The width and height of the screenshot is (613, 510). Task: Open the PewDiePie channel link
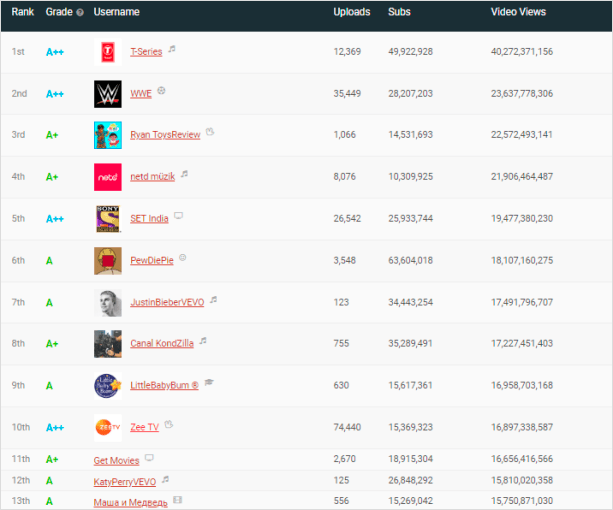(x=151, y=260)
